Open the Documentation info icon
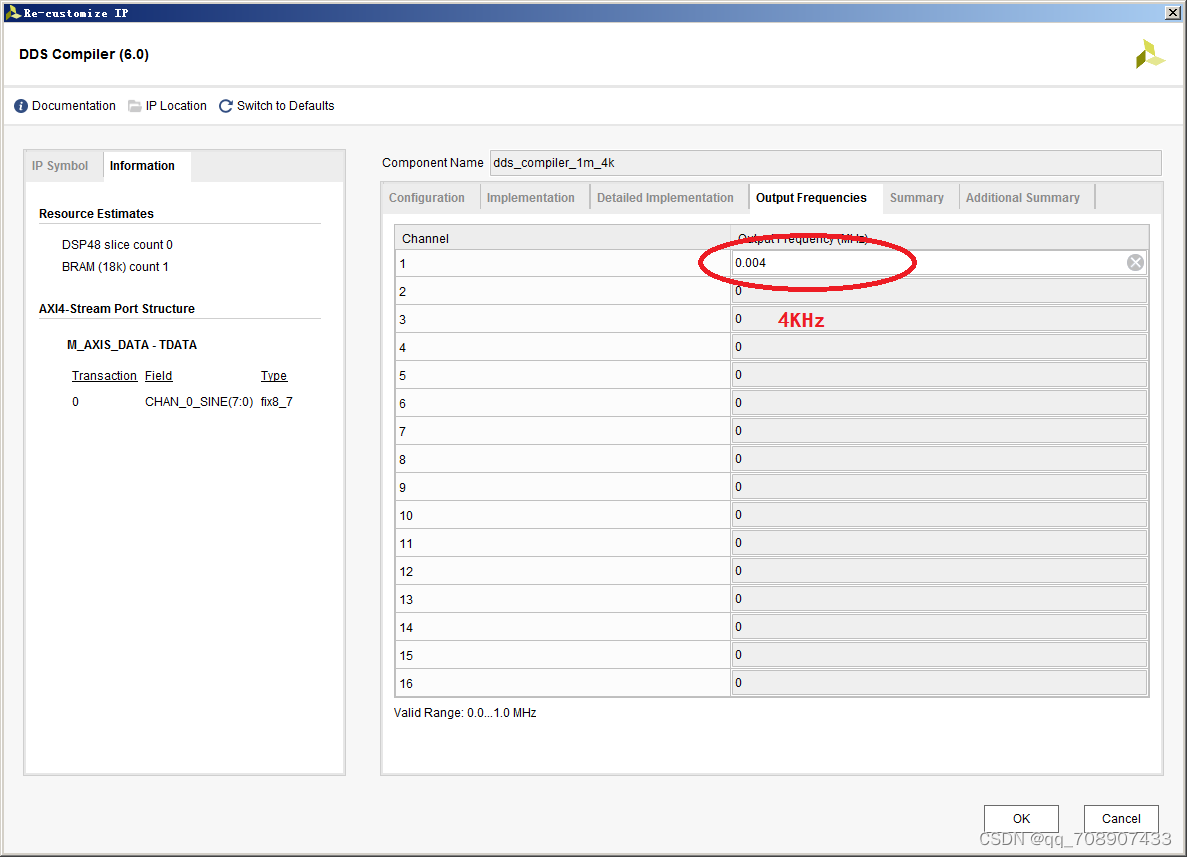Image resolution: width=1187 pixels, height=857 pixels. pyautogui.click(x=21, y=106)
